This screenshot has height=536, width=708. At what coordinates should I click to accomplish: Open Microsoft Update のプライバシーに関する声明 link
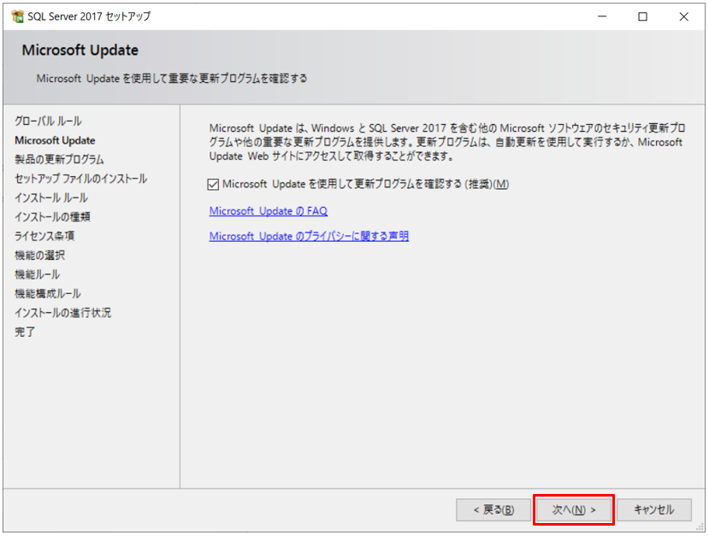click(x=309, y=236)
